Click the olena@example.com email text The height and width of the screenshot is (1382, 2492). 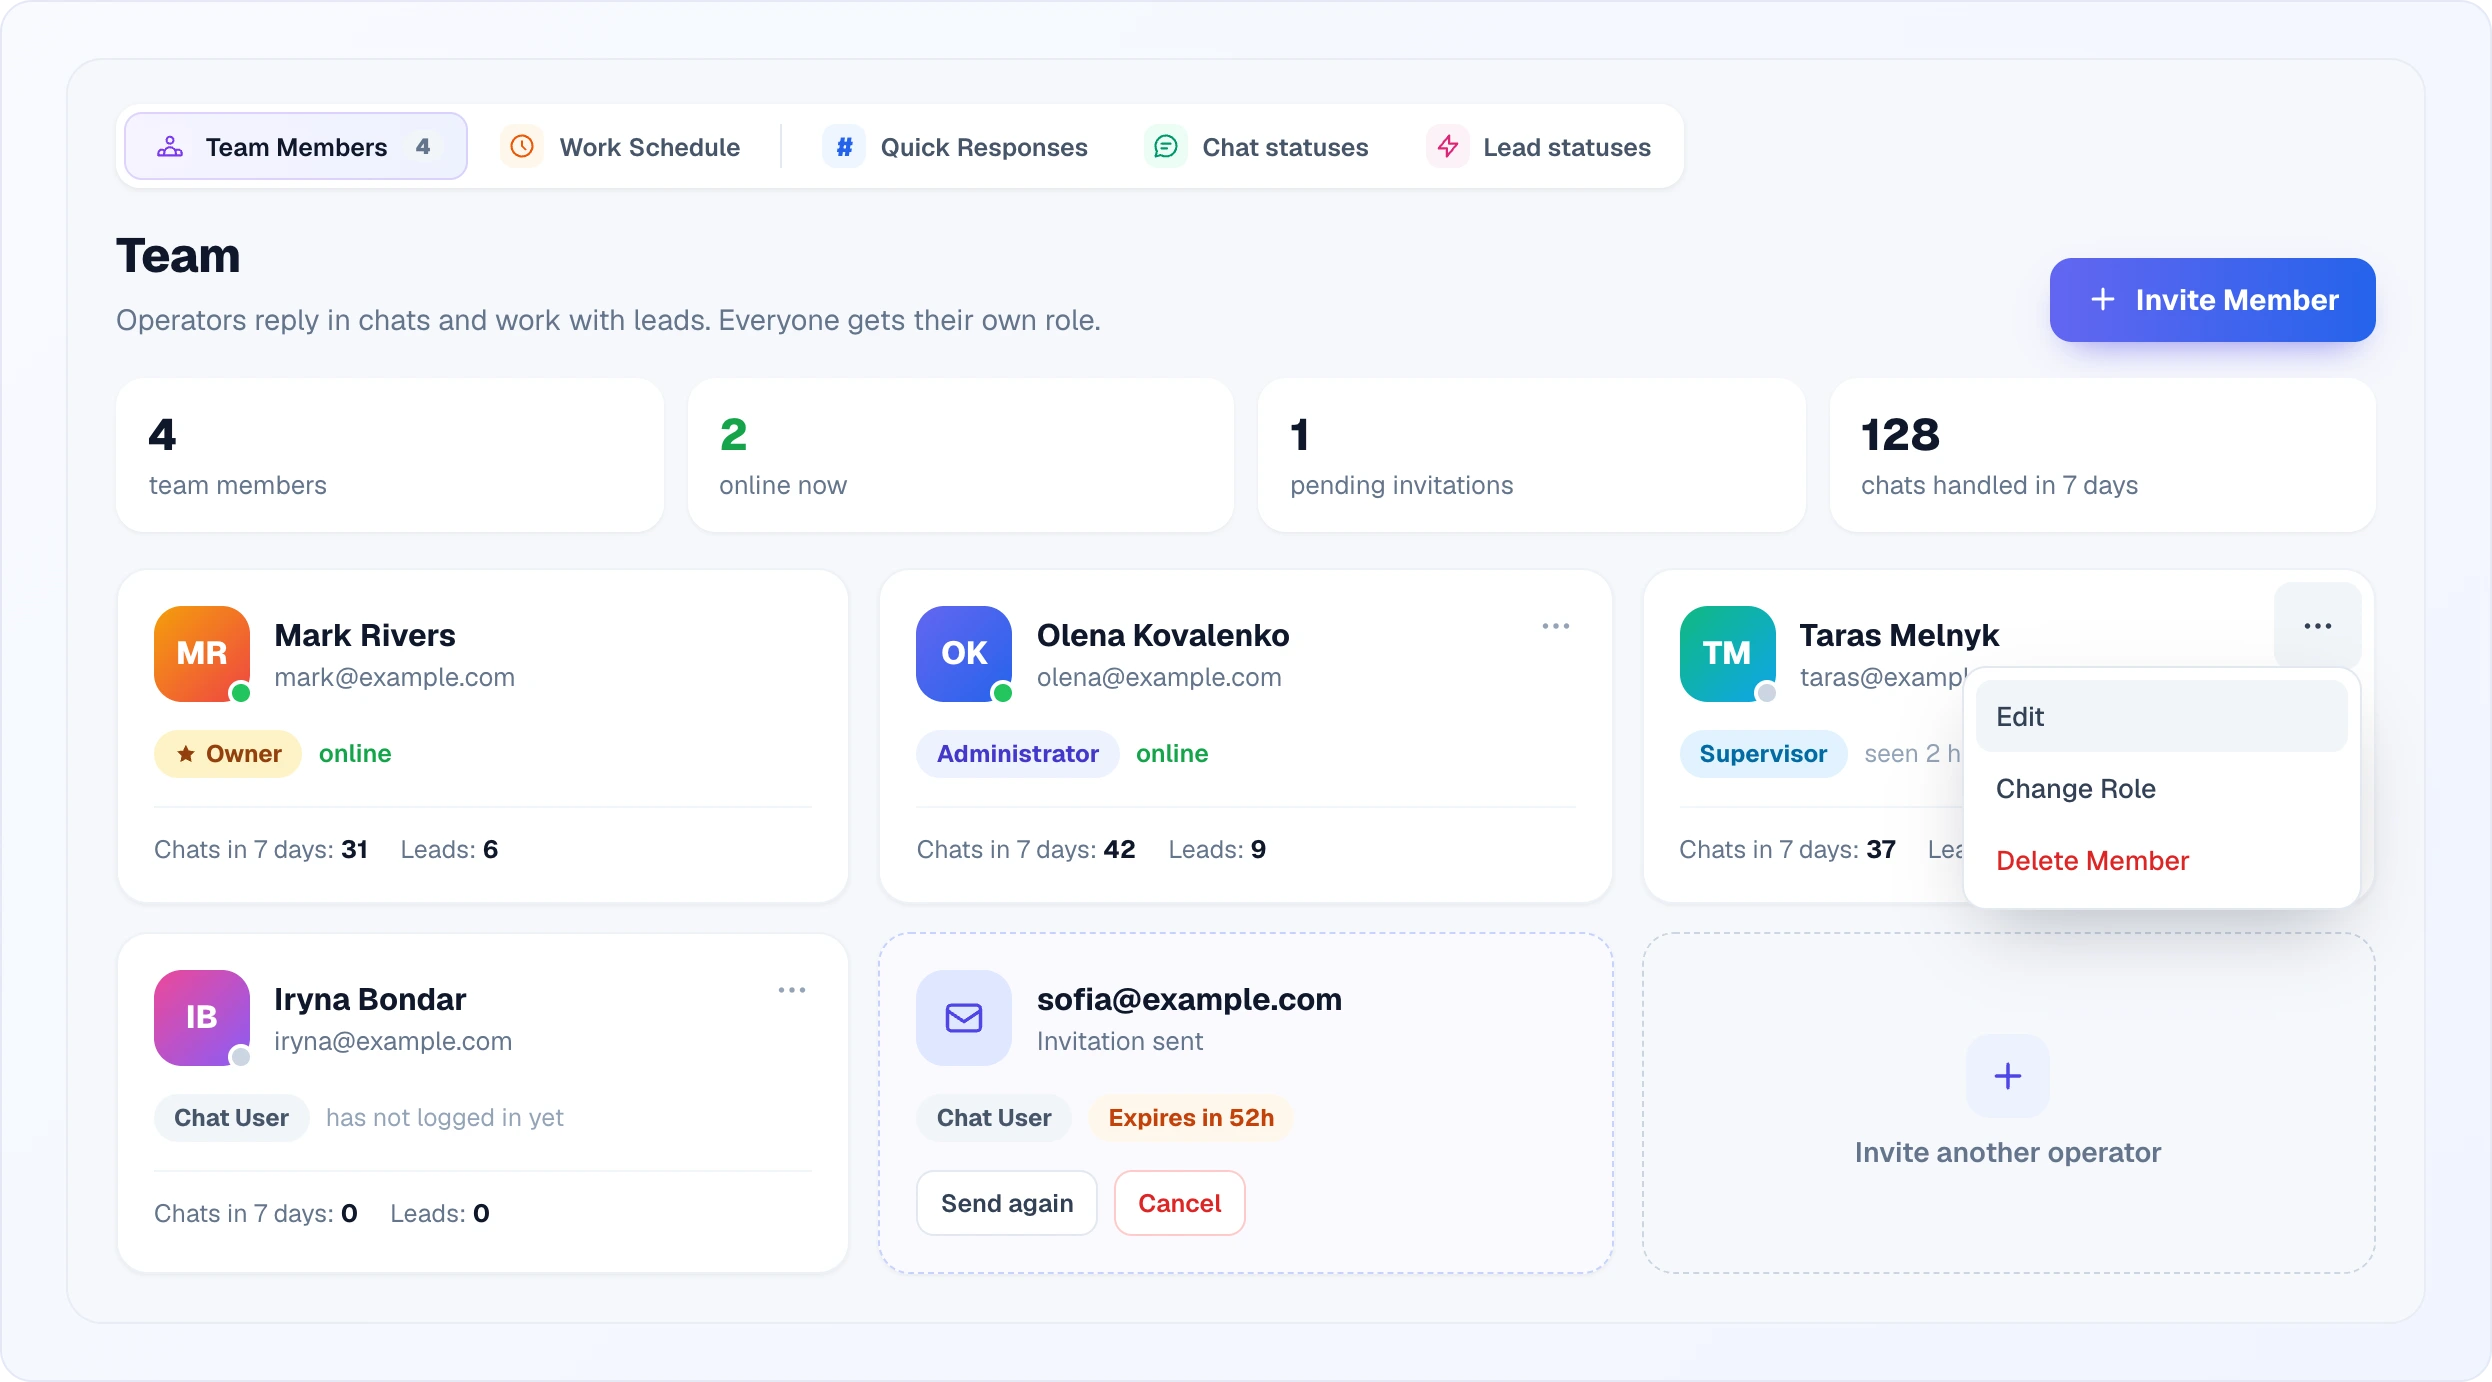click(1159, 677)
